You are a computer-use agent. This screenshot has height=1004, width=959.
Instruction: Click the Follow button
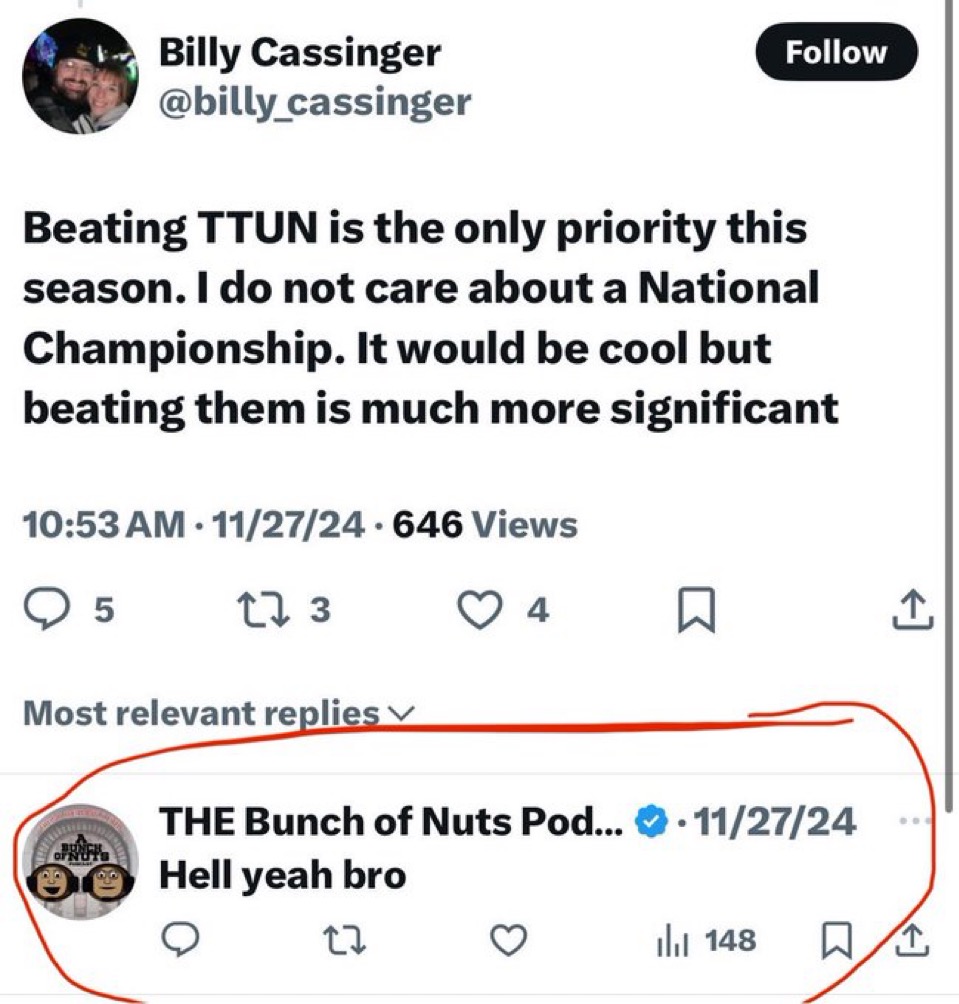click(836, 53)
